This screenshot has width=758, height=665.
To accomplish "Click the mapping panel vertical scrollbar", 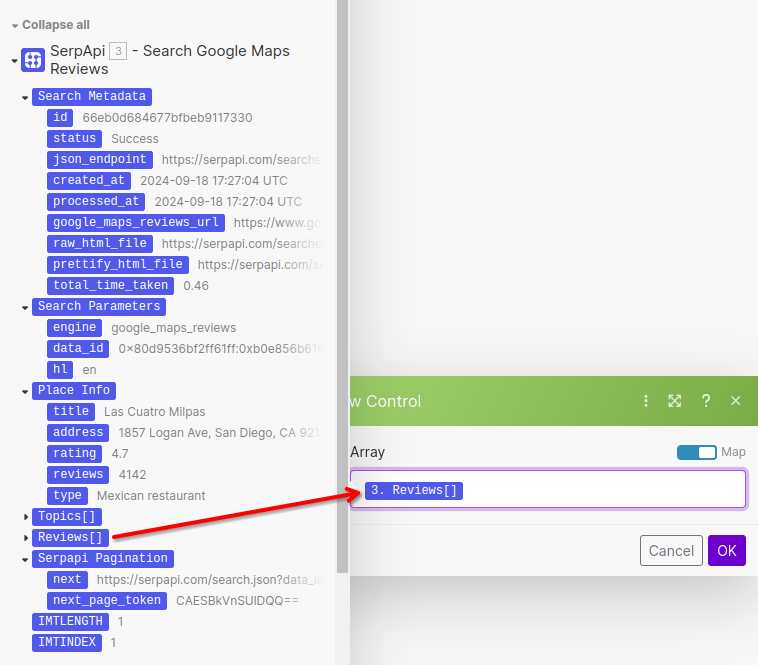I will (x=342, y=285).
